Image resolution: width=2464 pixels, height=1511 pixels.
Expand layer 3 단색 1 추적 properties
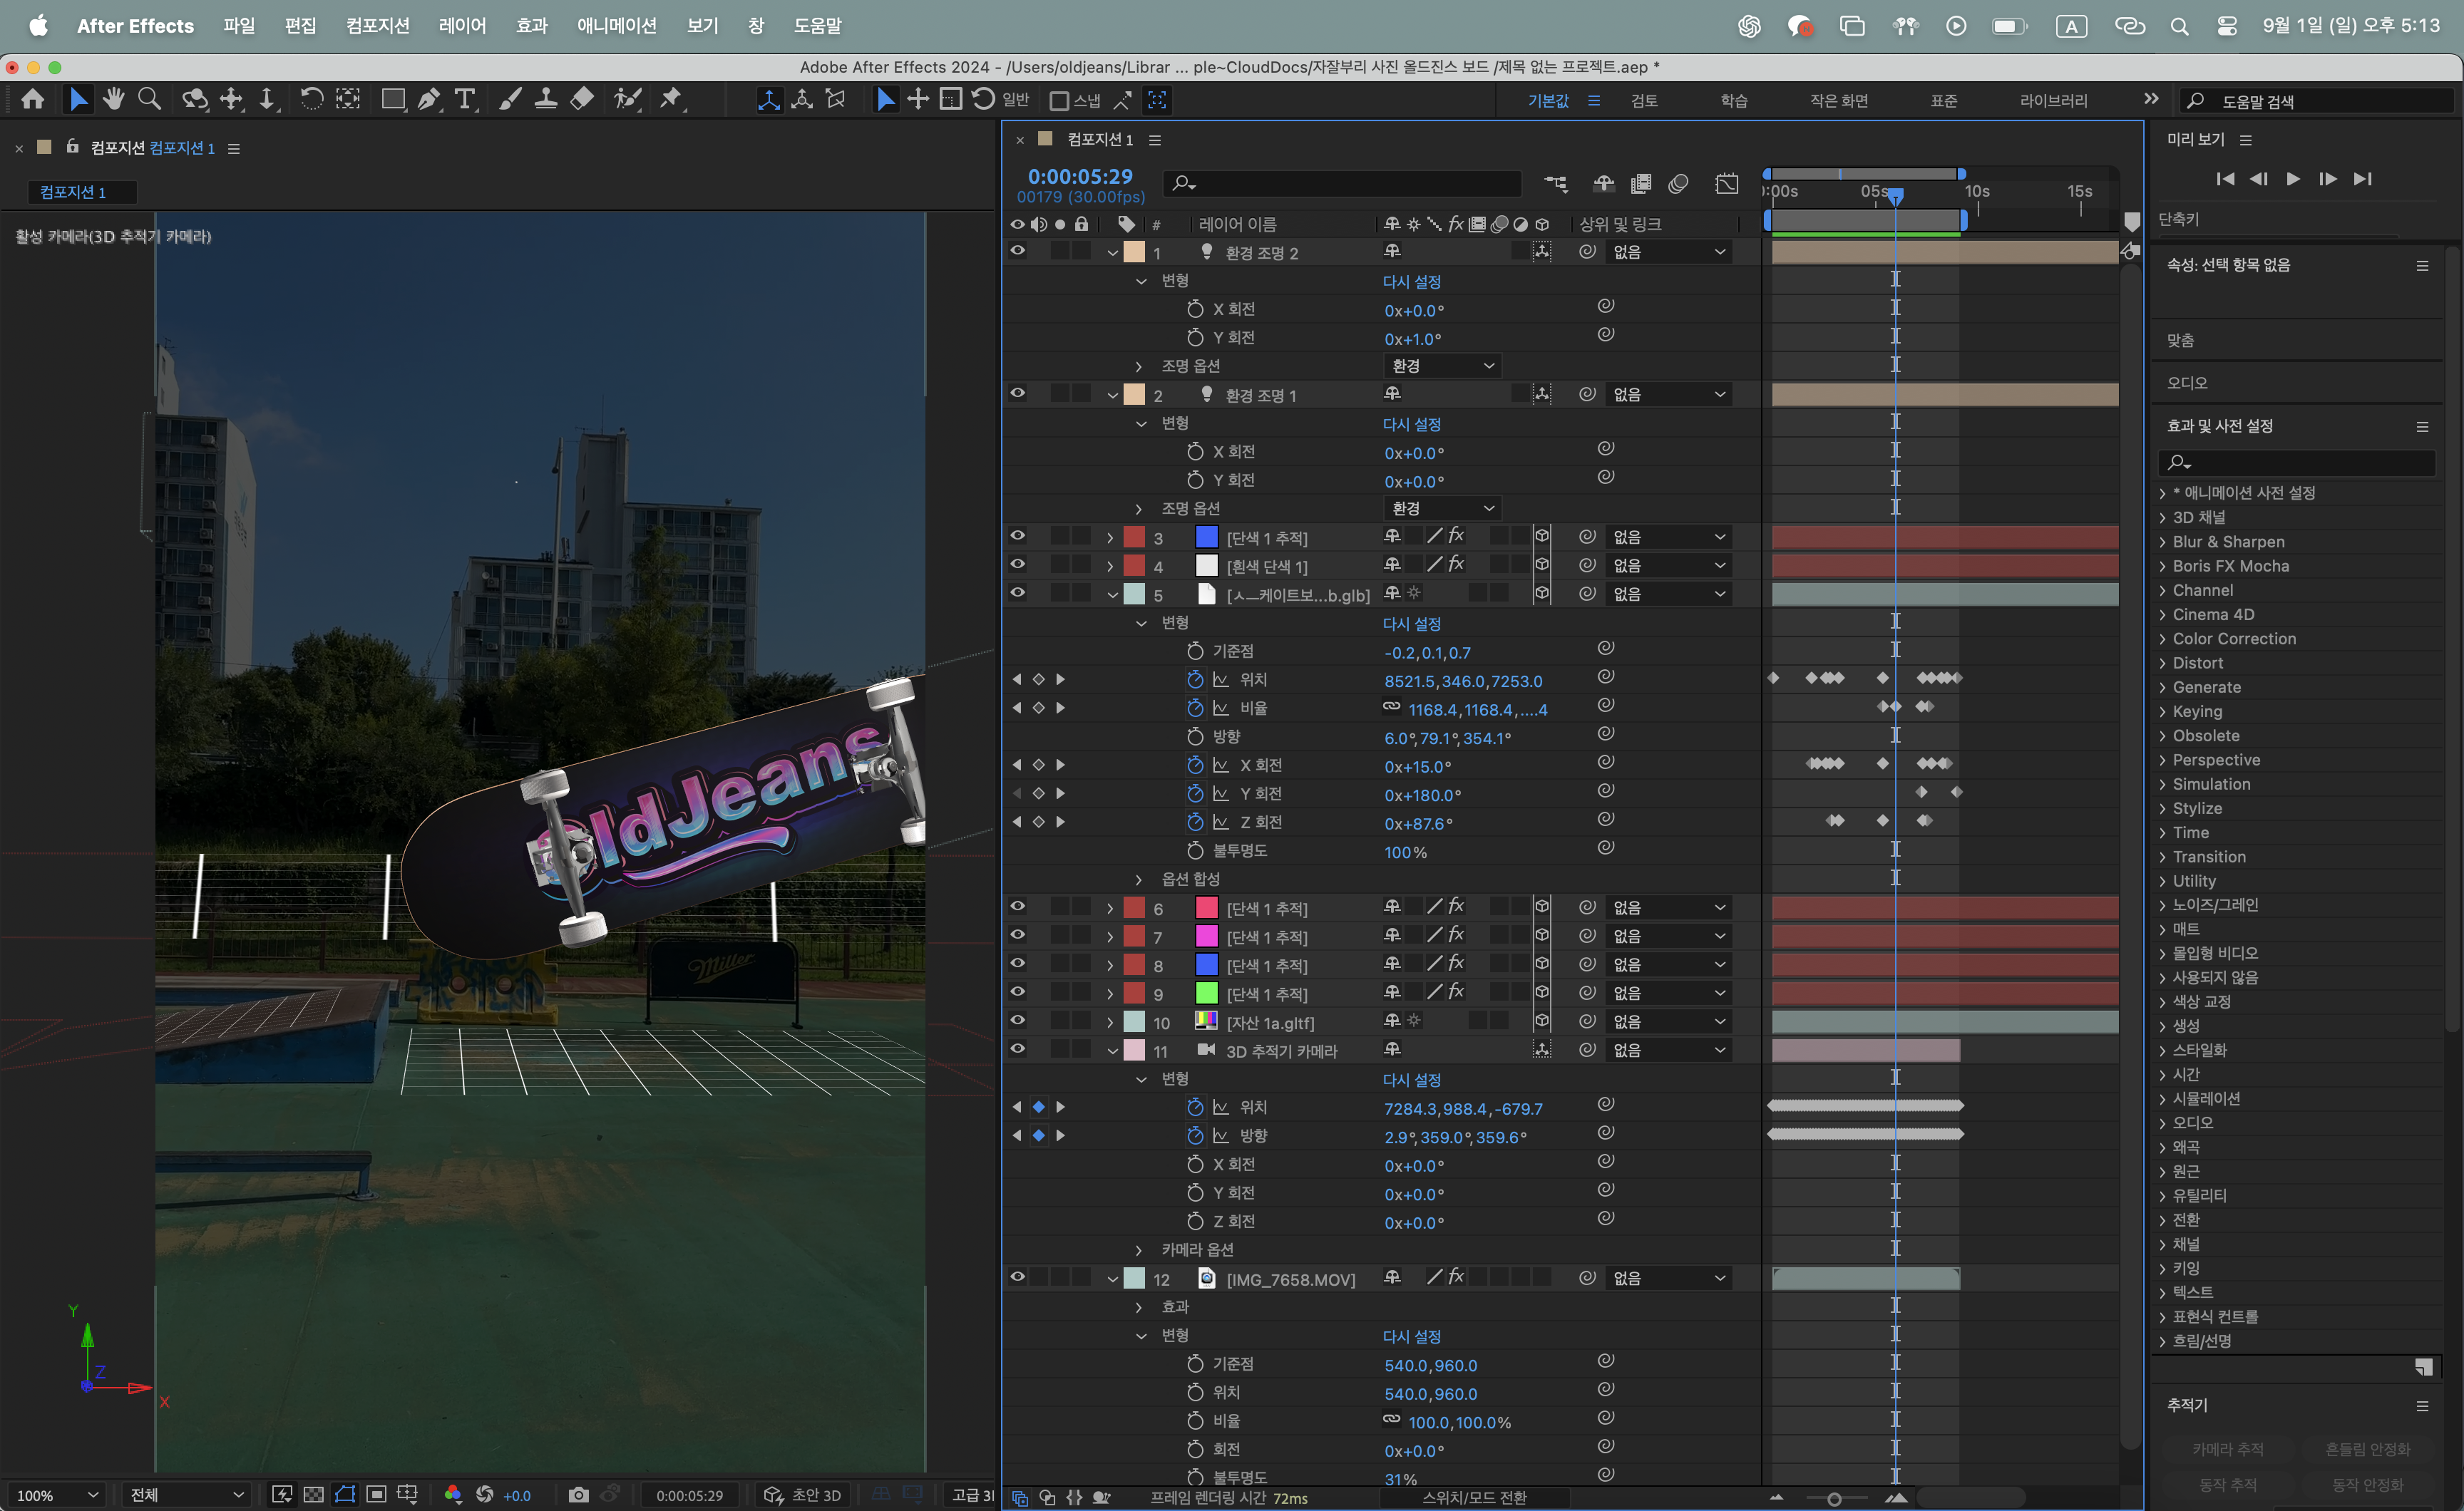click(1110, 538)
